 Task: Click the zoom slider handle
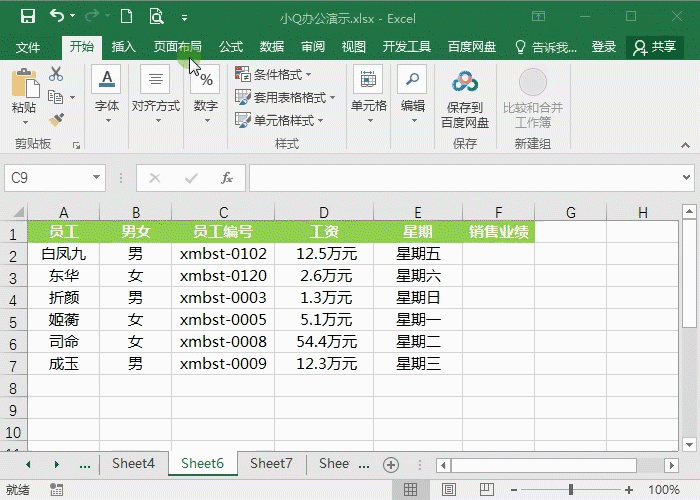click(x=571, y=490)
